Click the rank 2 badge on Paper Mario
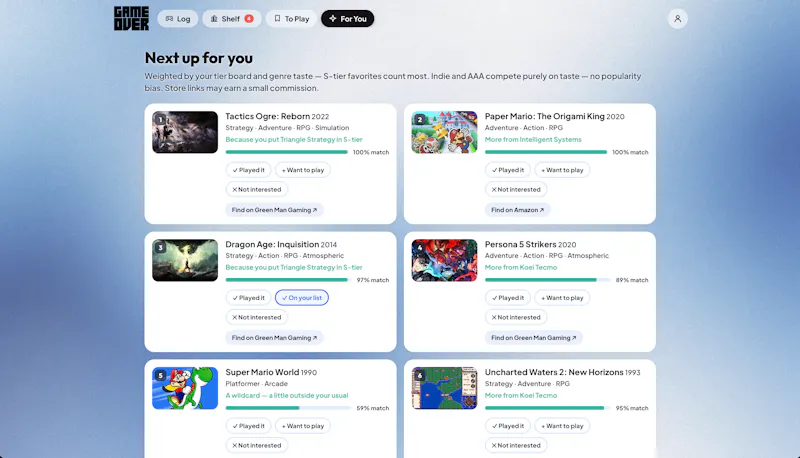 coord(420,120)
